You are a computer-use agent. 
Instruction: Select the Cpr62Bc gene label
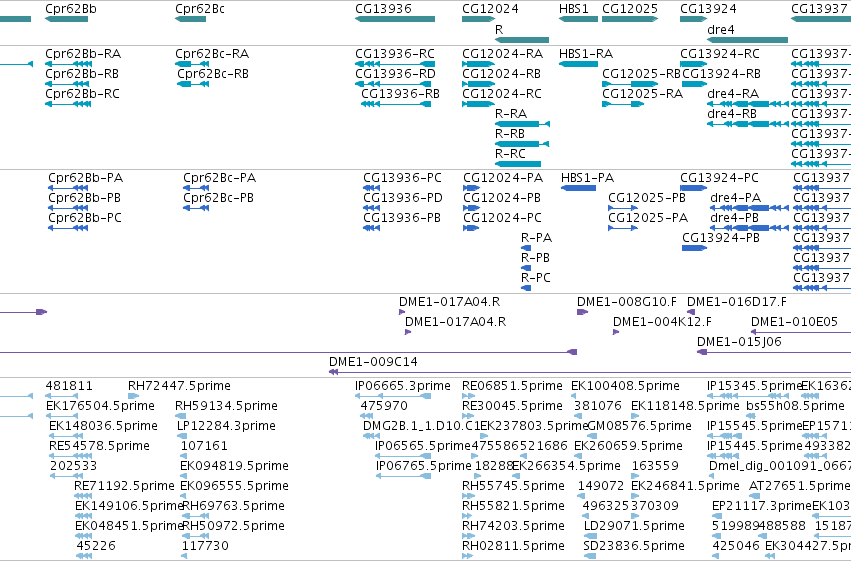tap(199, 9)
